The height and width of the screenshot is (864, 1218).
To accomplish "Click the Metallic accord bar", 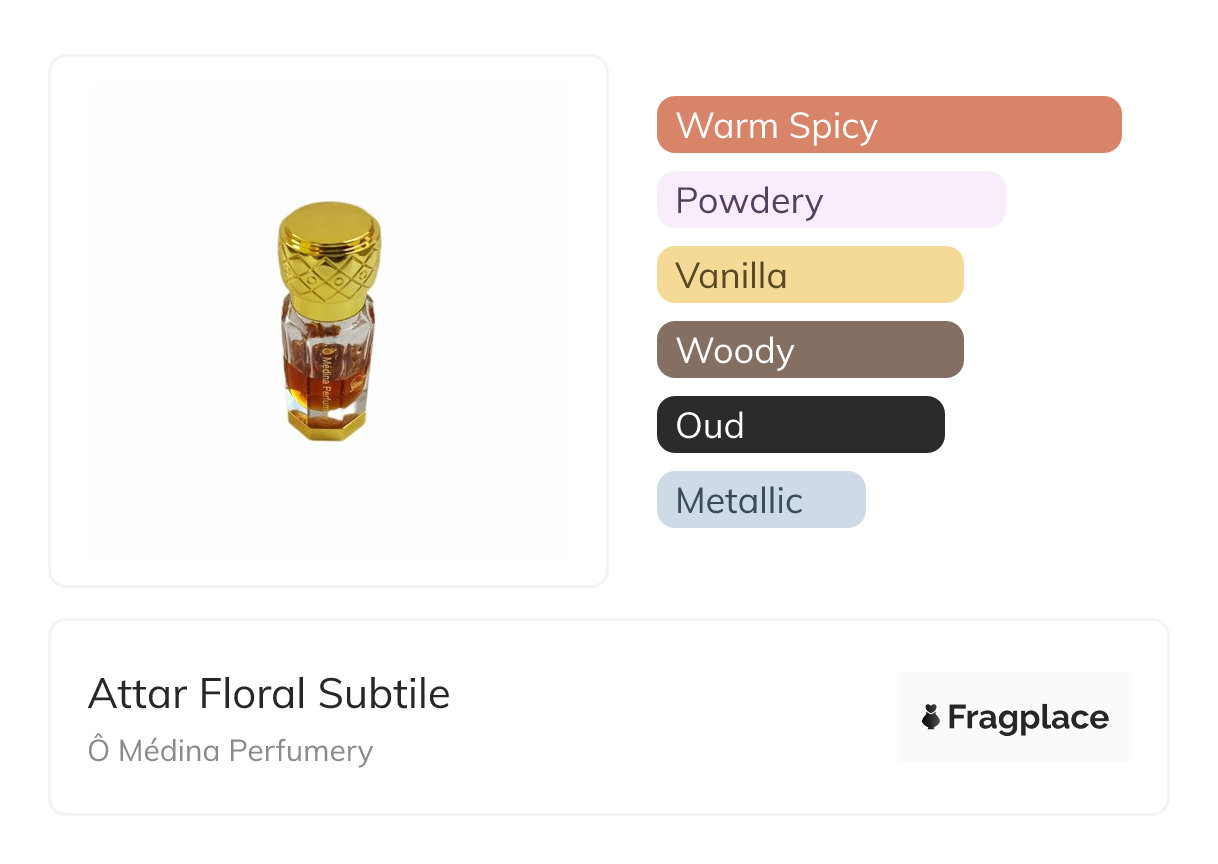I will click(760, 500).
